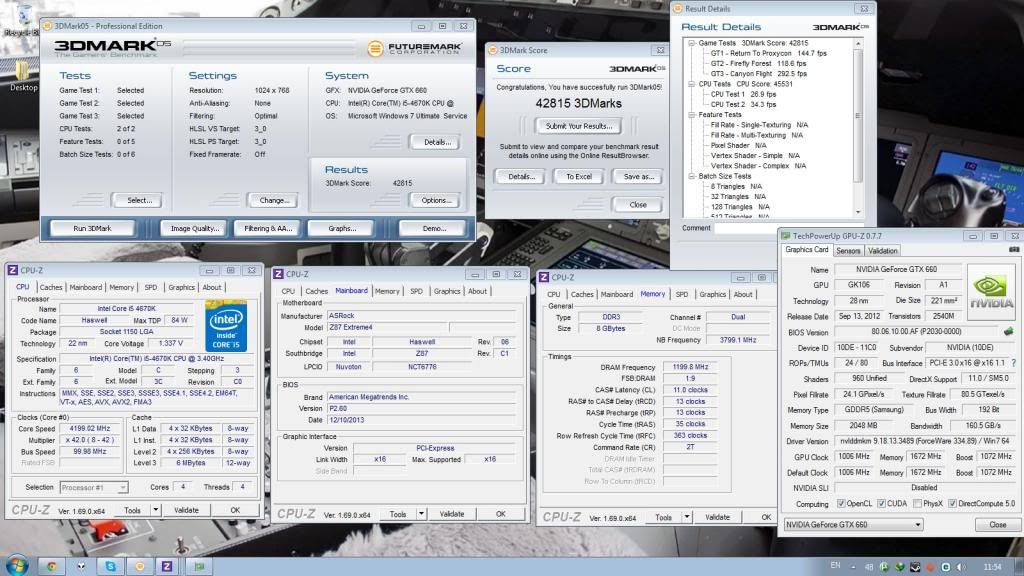Select SPD tab in CPU-Z Mainboard window
Screen dimensions: 1024x576
(x=417, y=291)
